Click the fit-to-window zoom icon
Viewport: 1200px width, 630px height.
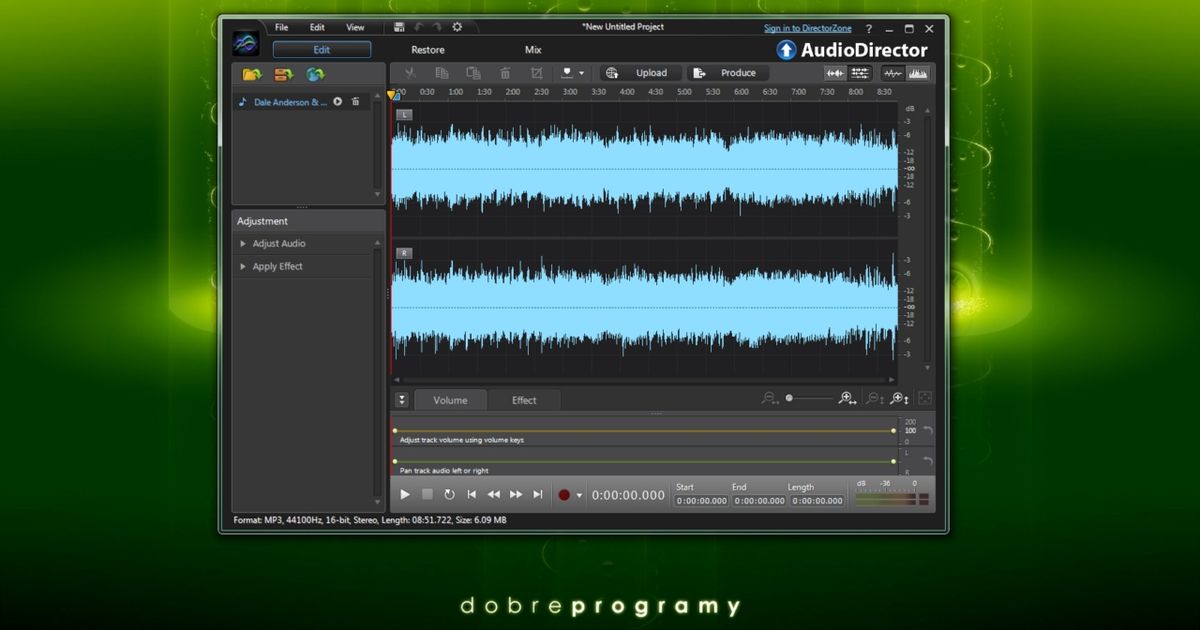pyautogui.click(x=925, y=398)
